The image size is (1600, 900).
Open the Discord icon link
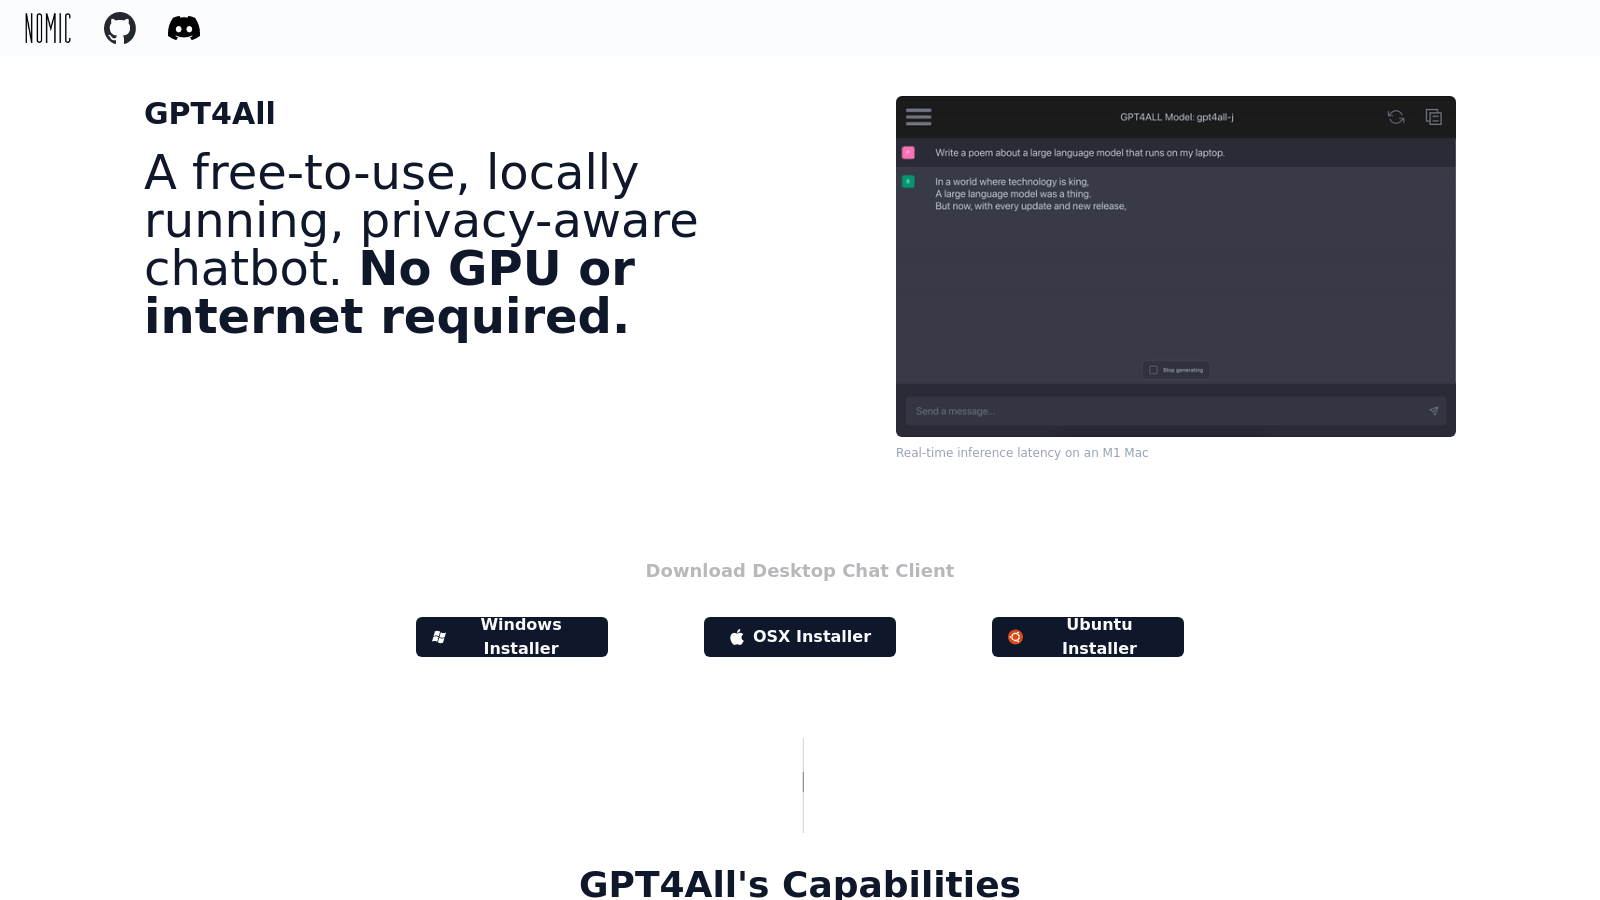(x=184, y=28)
